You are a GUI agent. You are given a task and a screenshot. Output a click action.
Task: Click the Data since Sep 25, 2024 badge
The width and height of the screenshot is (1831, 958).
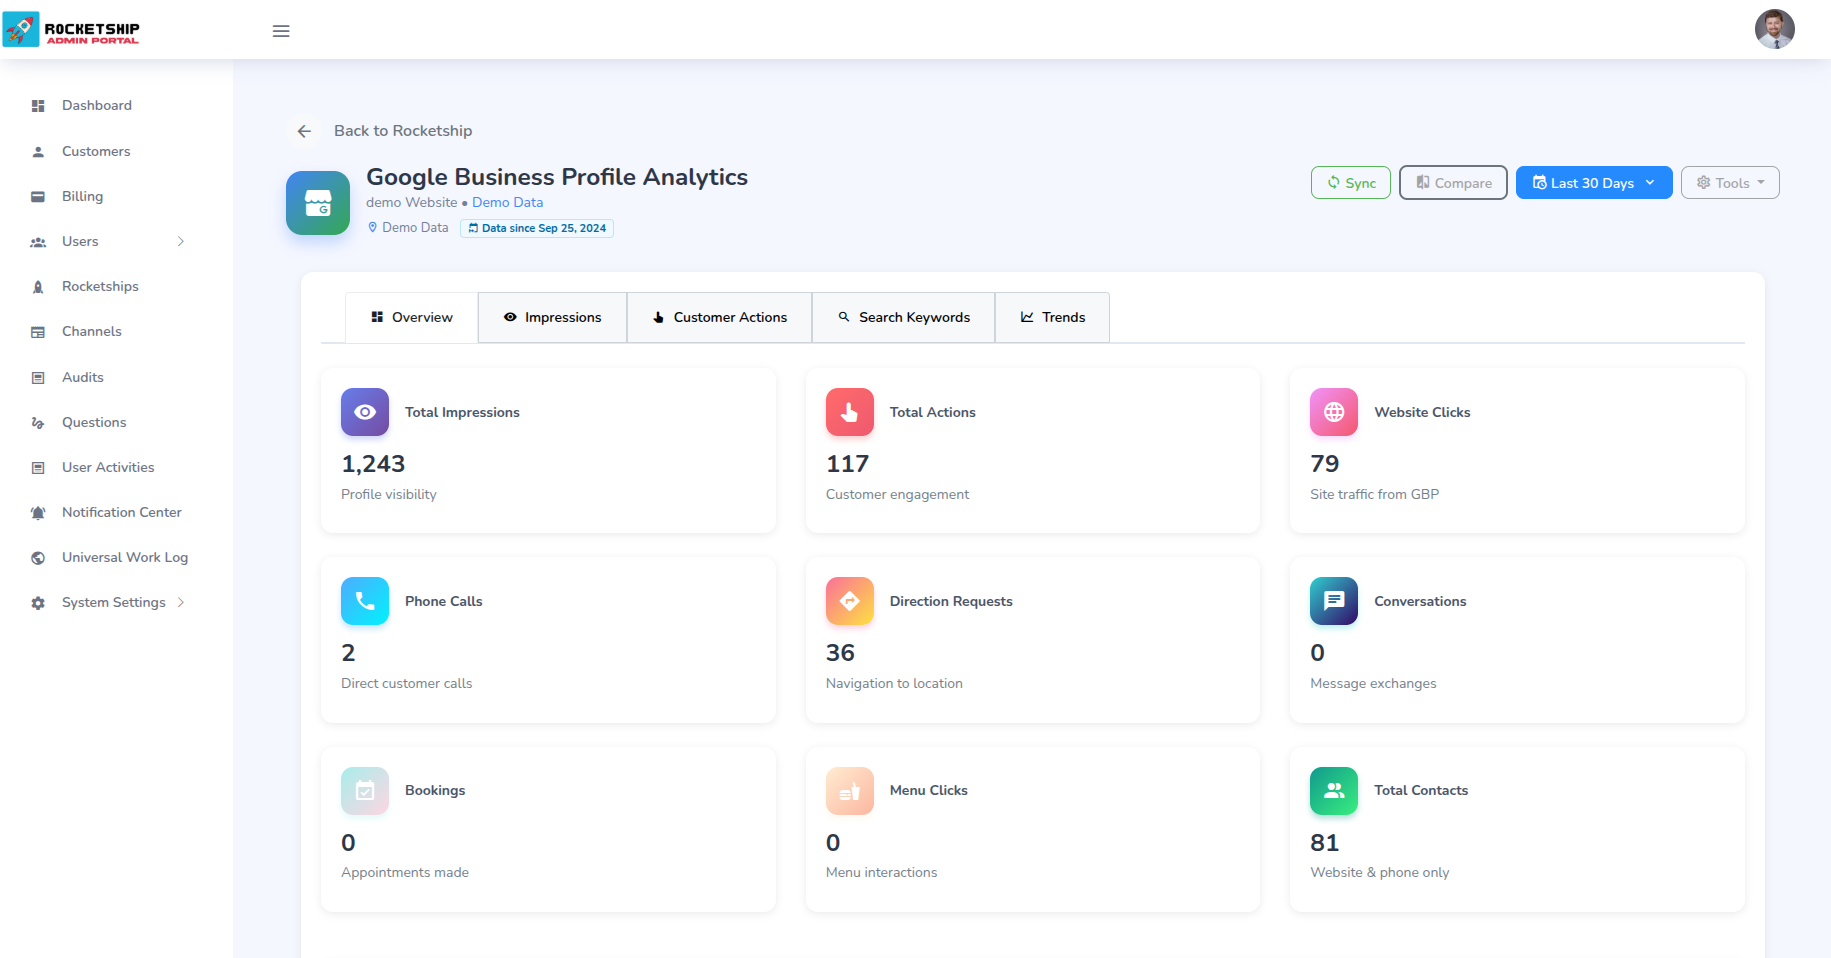537,228
